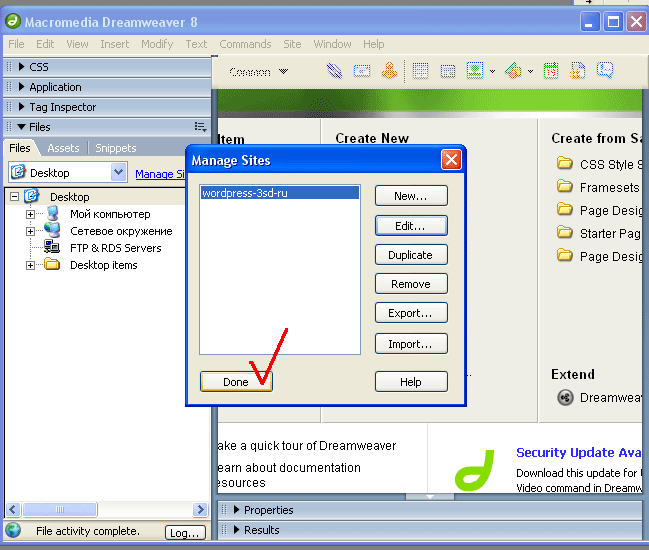Image resolution: width=649 pixels, height=550 pixels.
Task: Expand the Tag Inspector panel
Action: pyautogui.click(x=22, y=107)
